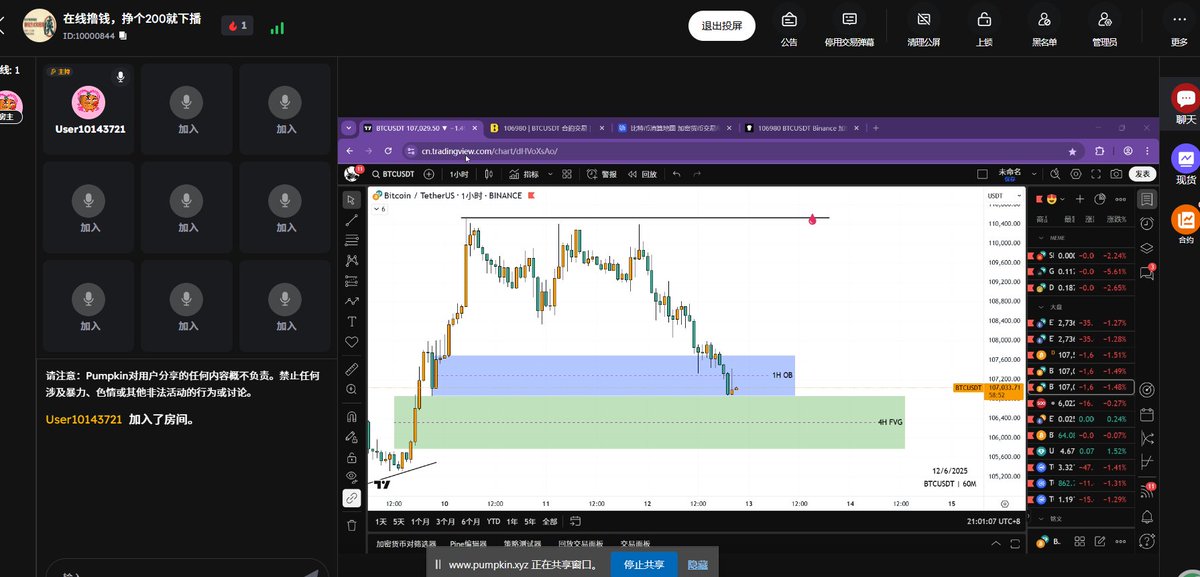This screenshot has width=1200, height=577.
Task: Click the red alert drop on horizontal line
Action: point(812,218)
